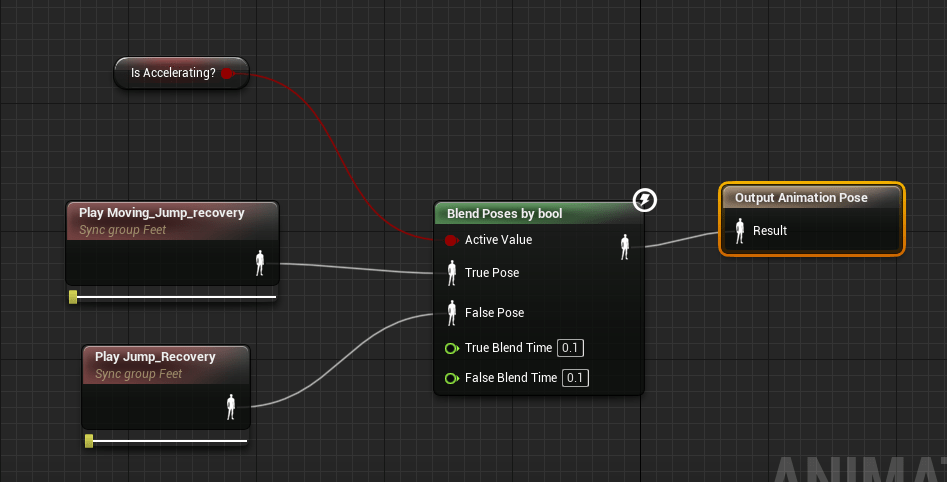Edit the True Blend Time value field

coord(570,348)
